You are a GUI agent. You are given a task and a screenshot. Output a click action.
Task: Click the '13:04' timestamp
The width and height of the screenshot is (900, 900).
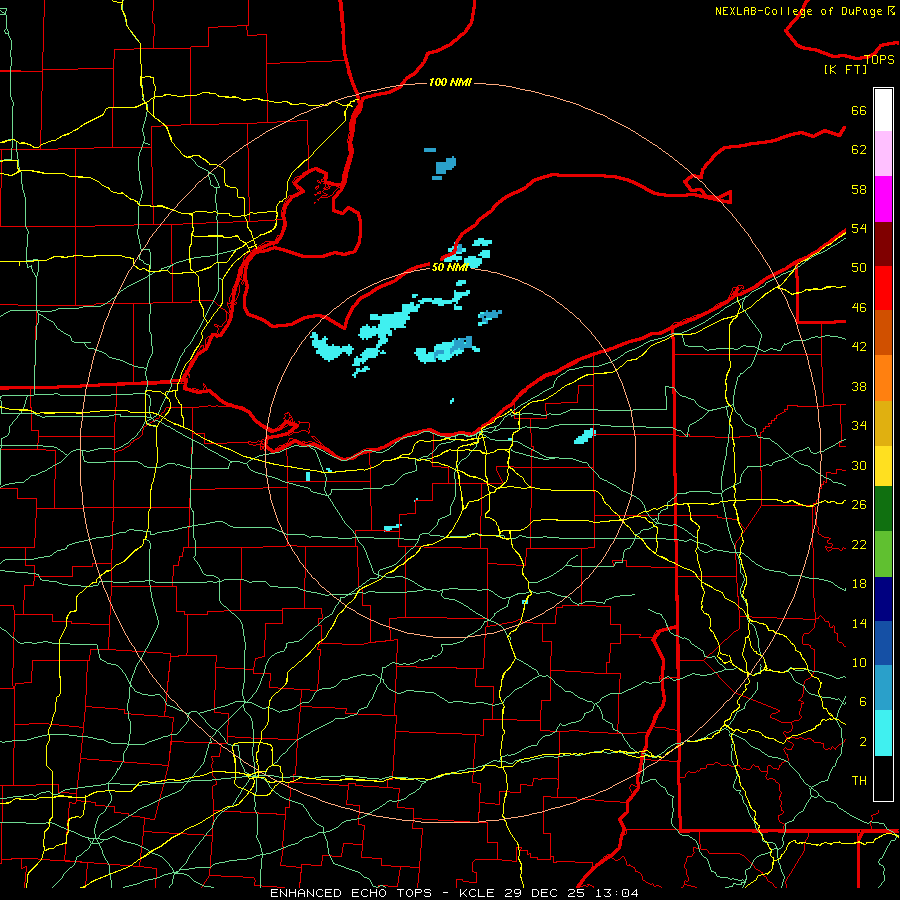click(x=618, y=893)
